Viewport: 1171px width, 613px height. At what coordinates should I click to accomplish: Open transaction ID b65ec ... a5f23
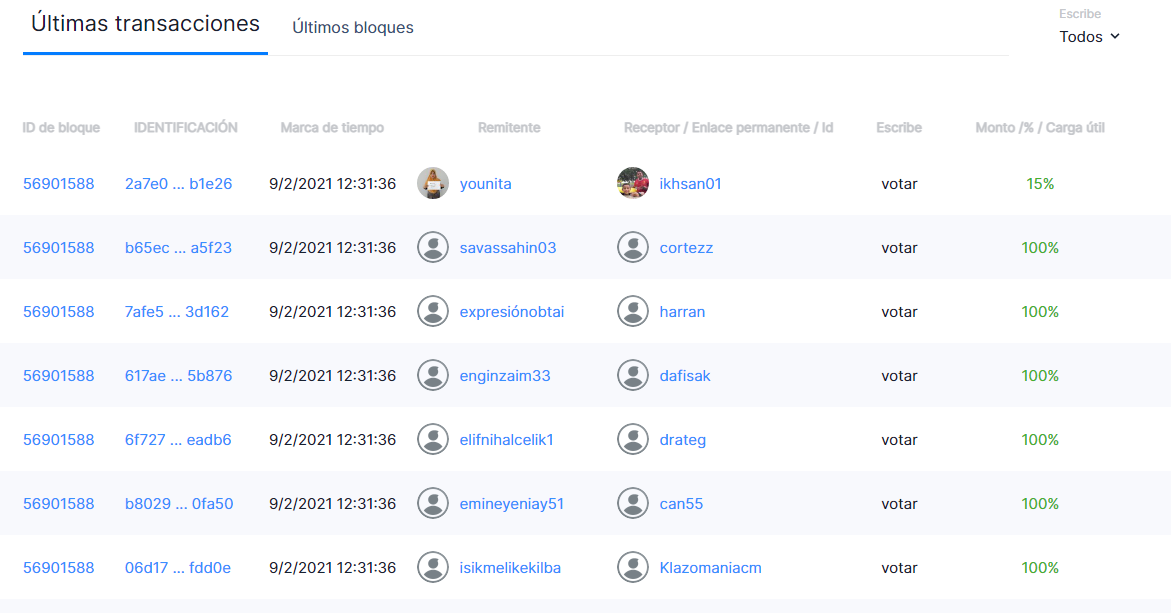(x=178, y=248)
